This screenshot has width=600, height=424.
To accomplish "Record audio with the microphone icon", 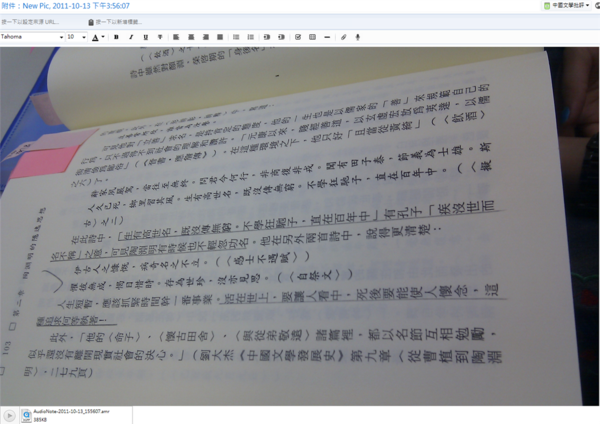I will 358,37.
